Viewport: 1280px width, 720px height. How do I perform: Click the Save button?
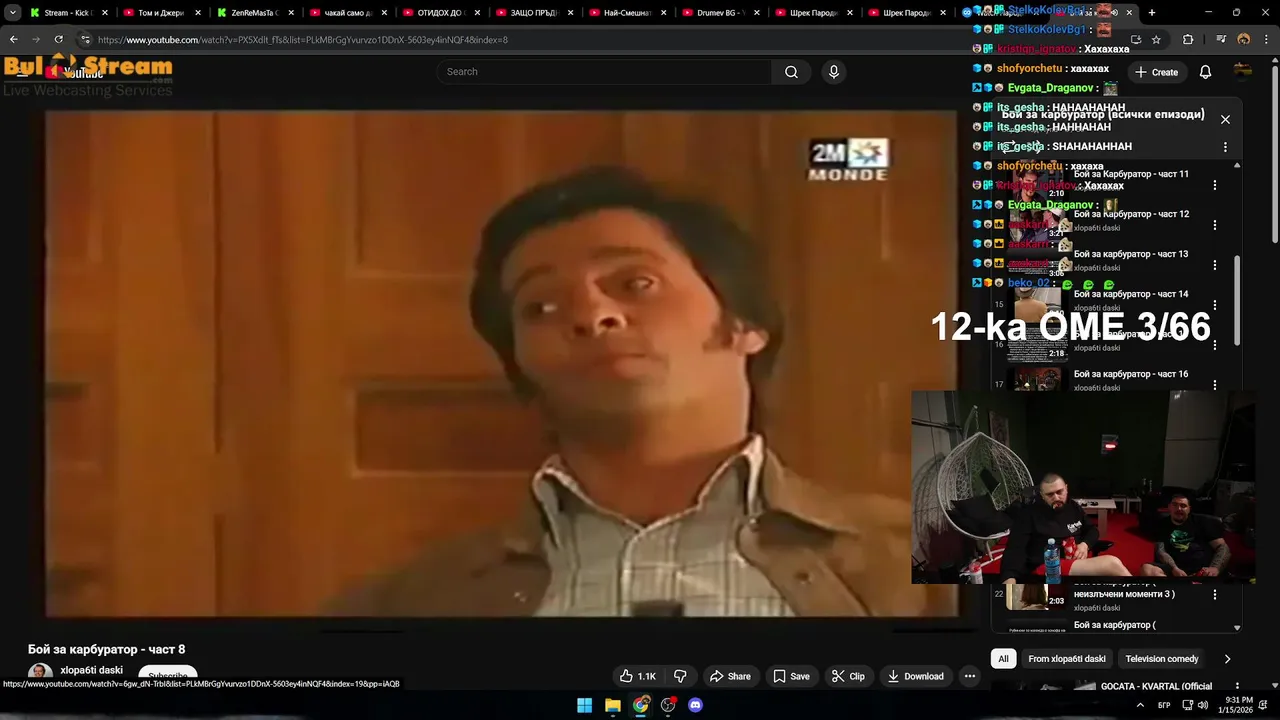pyautogui.click(x=791, y=676)
